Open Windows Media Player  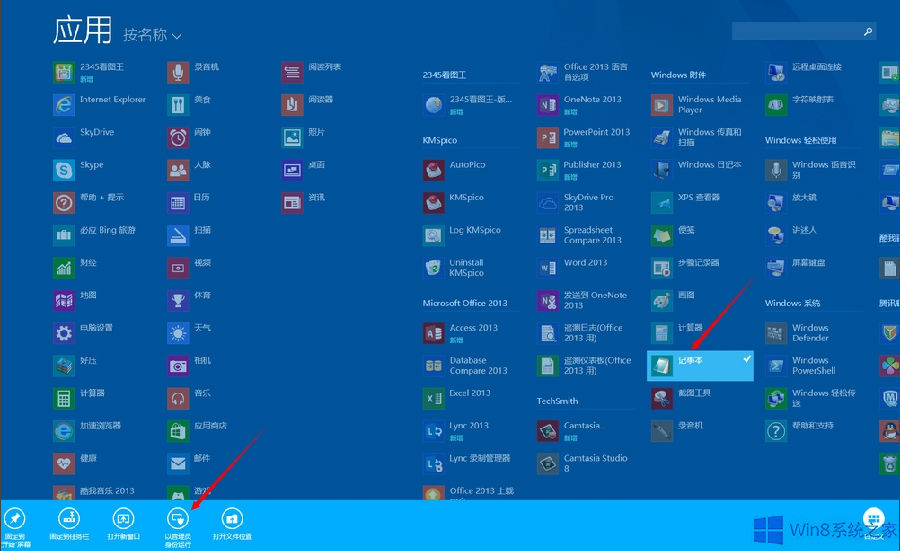click(x=697, y=104)
